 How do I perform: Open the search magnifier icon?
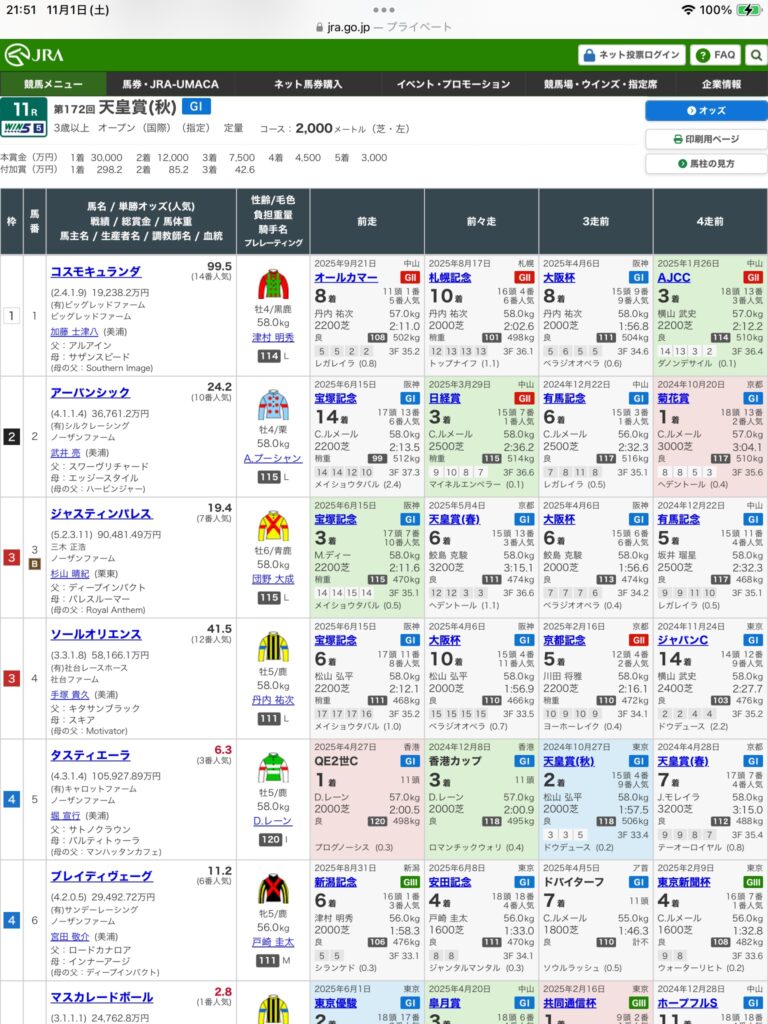pyautogui.click(x=756, y=55)
